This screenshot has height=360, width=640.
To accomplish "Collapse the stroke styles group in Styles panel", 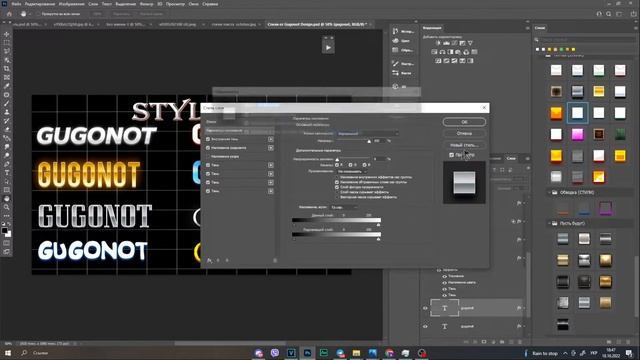I will tap(549, 192).
